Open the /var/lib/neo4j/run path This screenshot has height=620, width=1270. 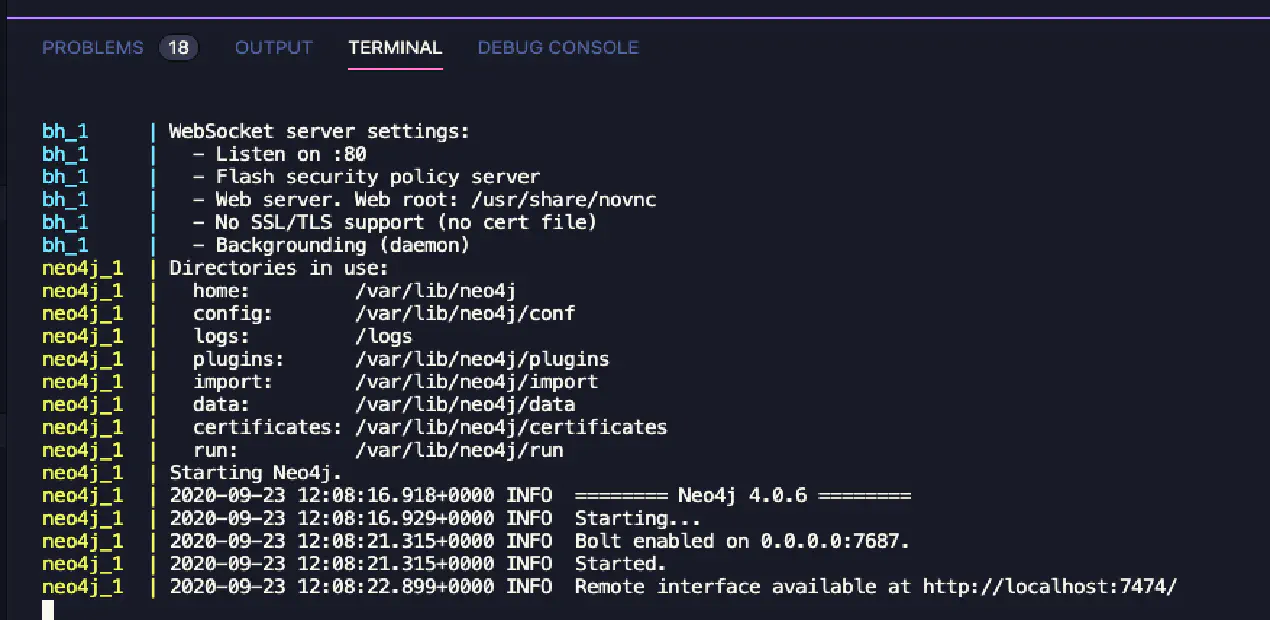(x=459, y=450)
